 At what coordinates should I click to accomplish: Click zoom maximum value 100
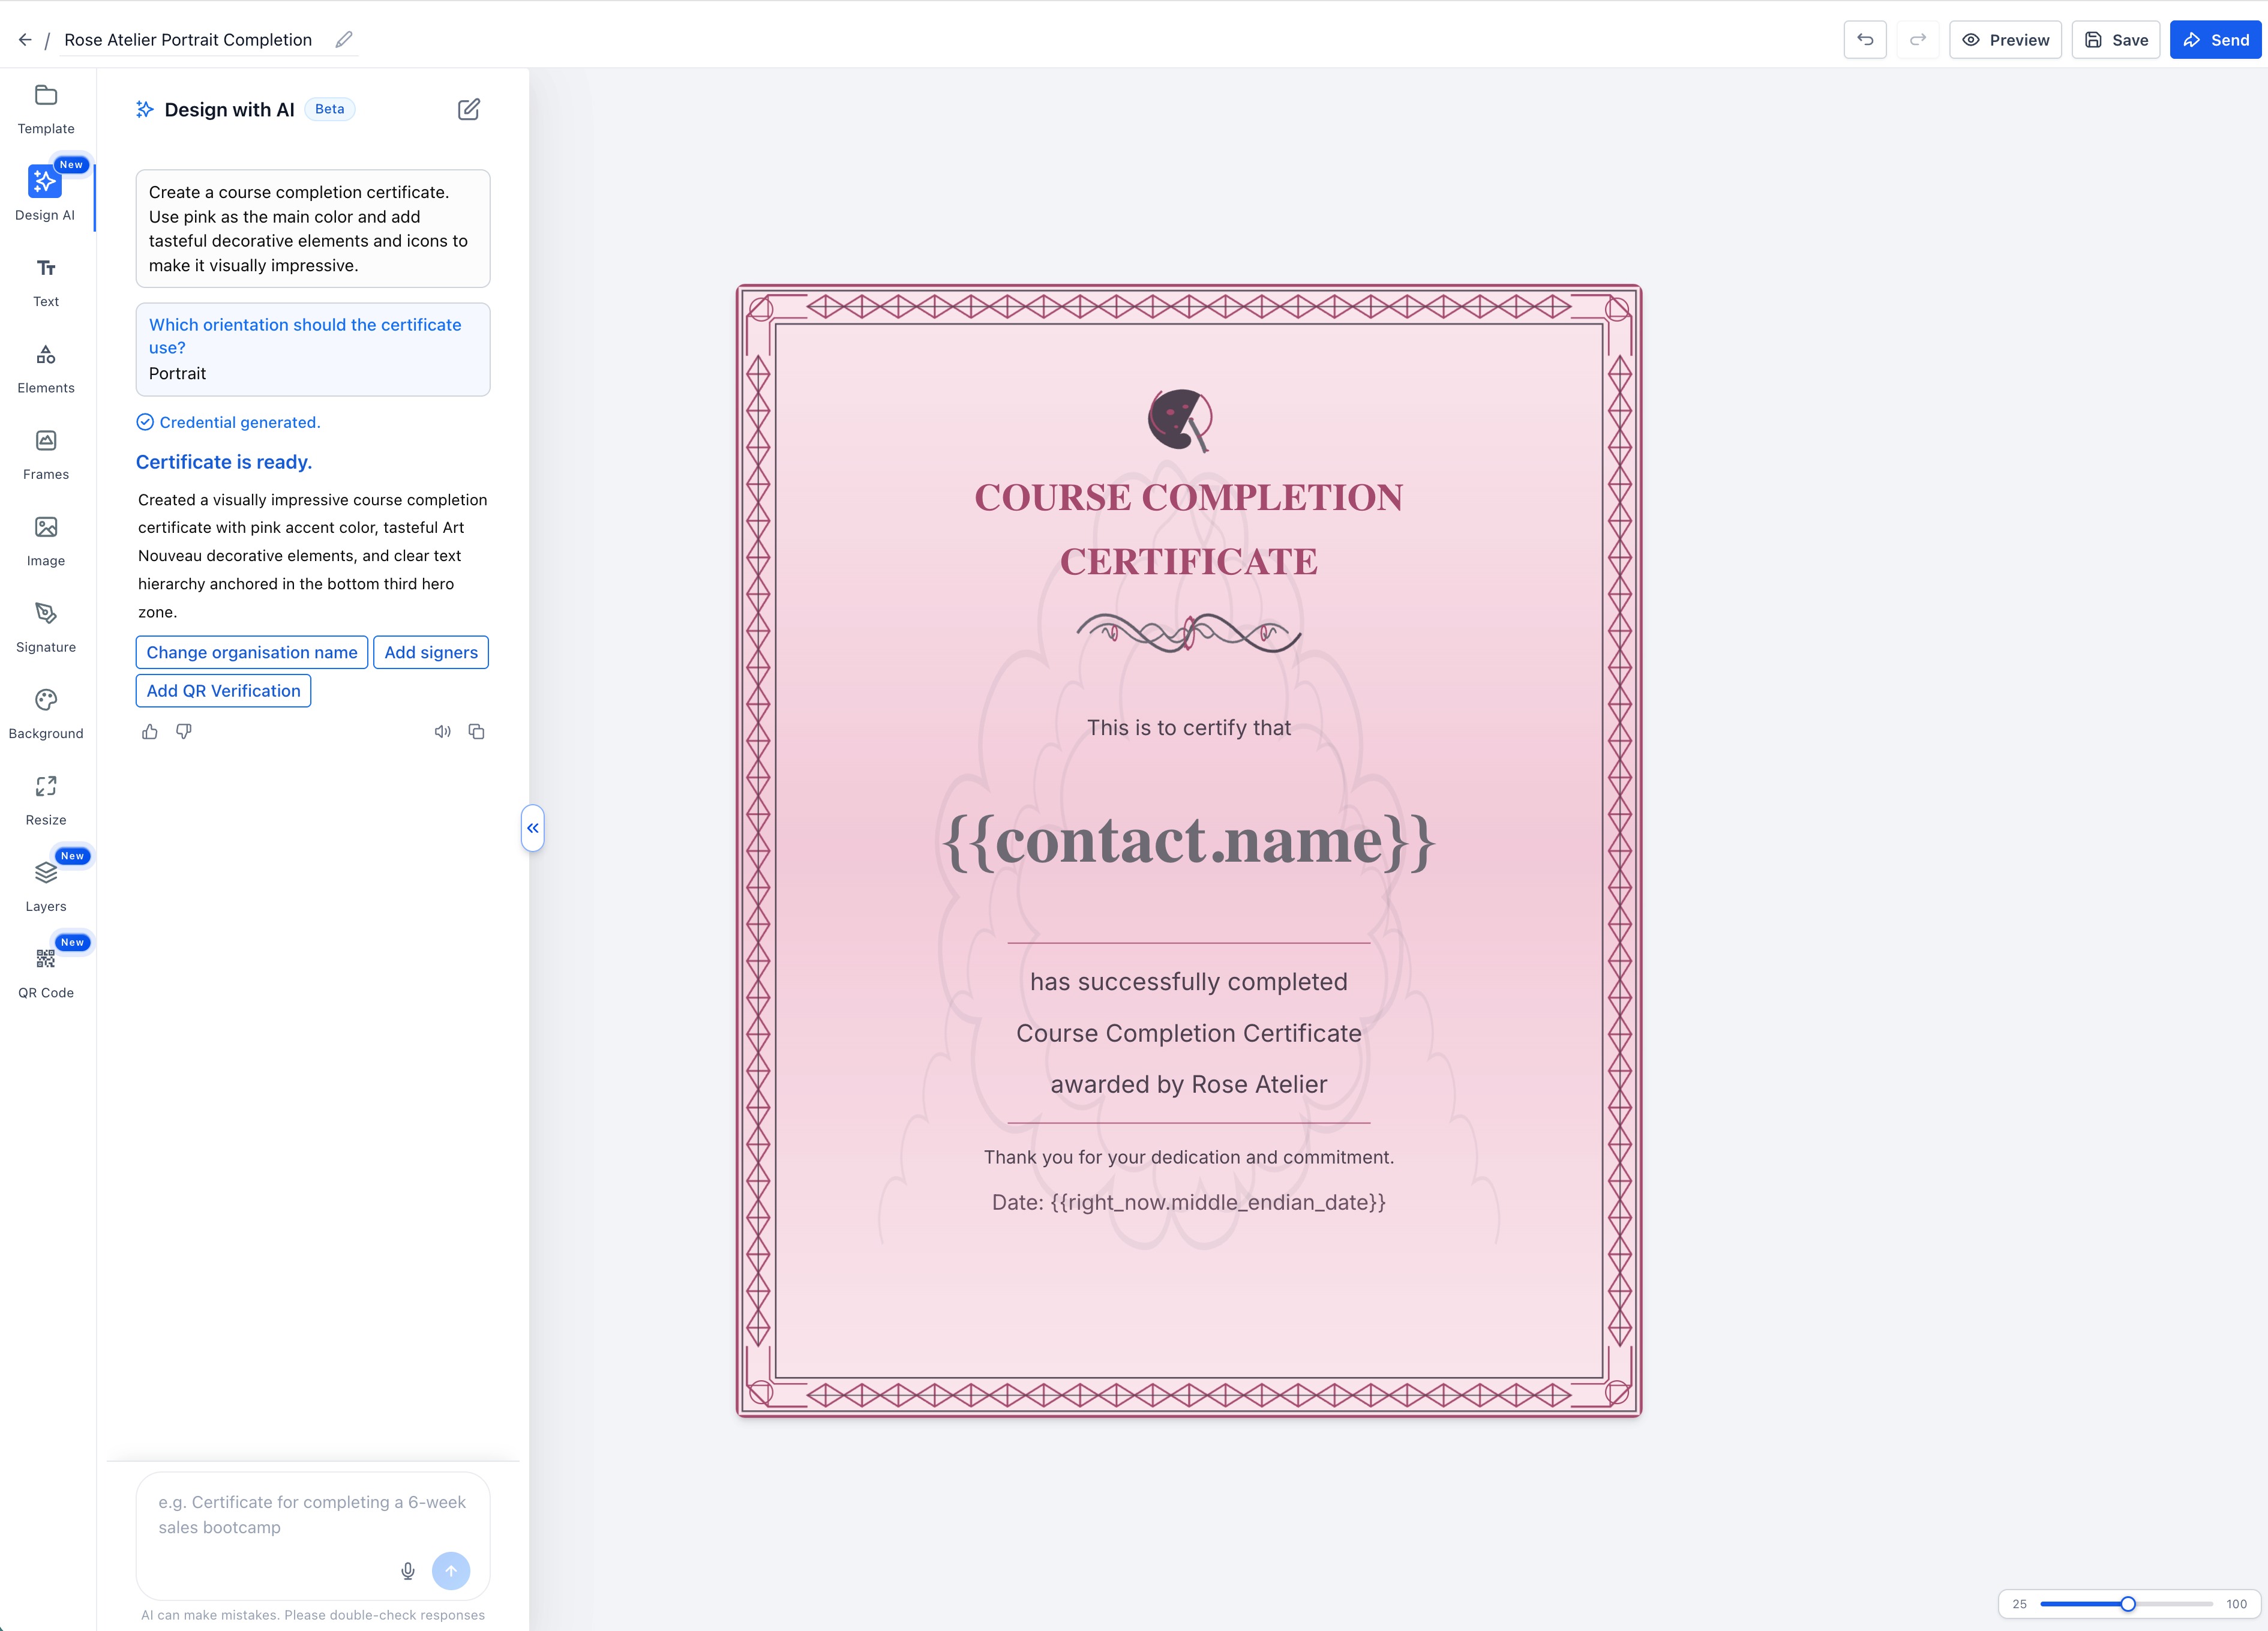coord(2236,1604)
